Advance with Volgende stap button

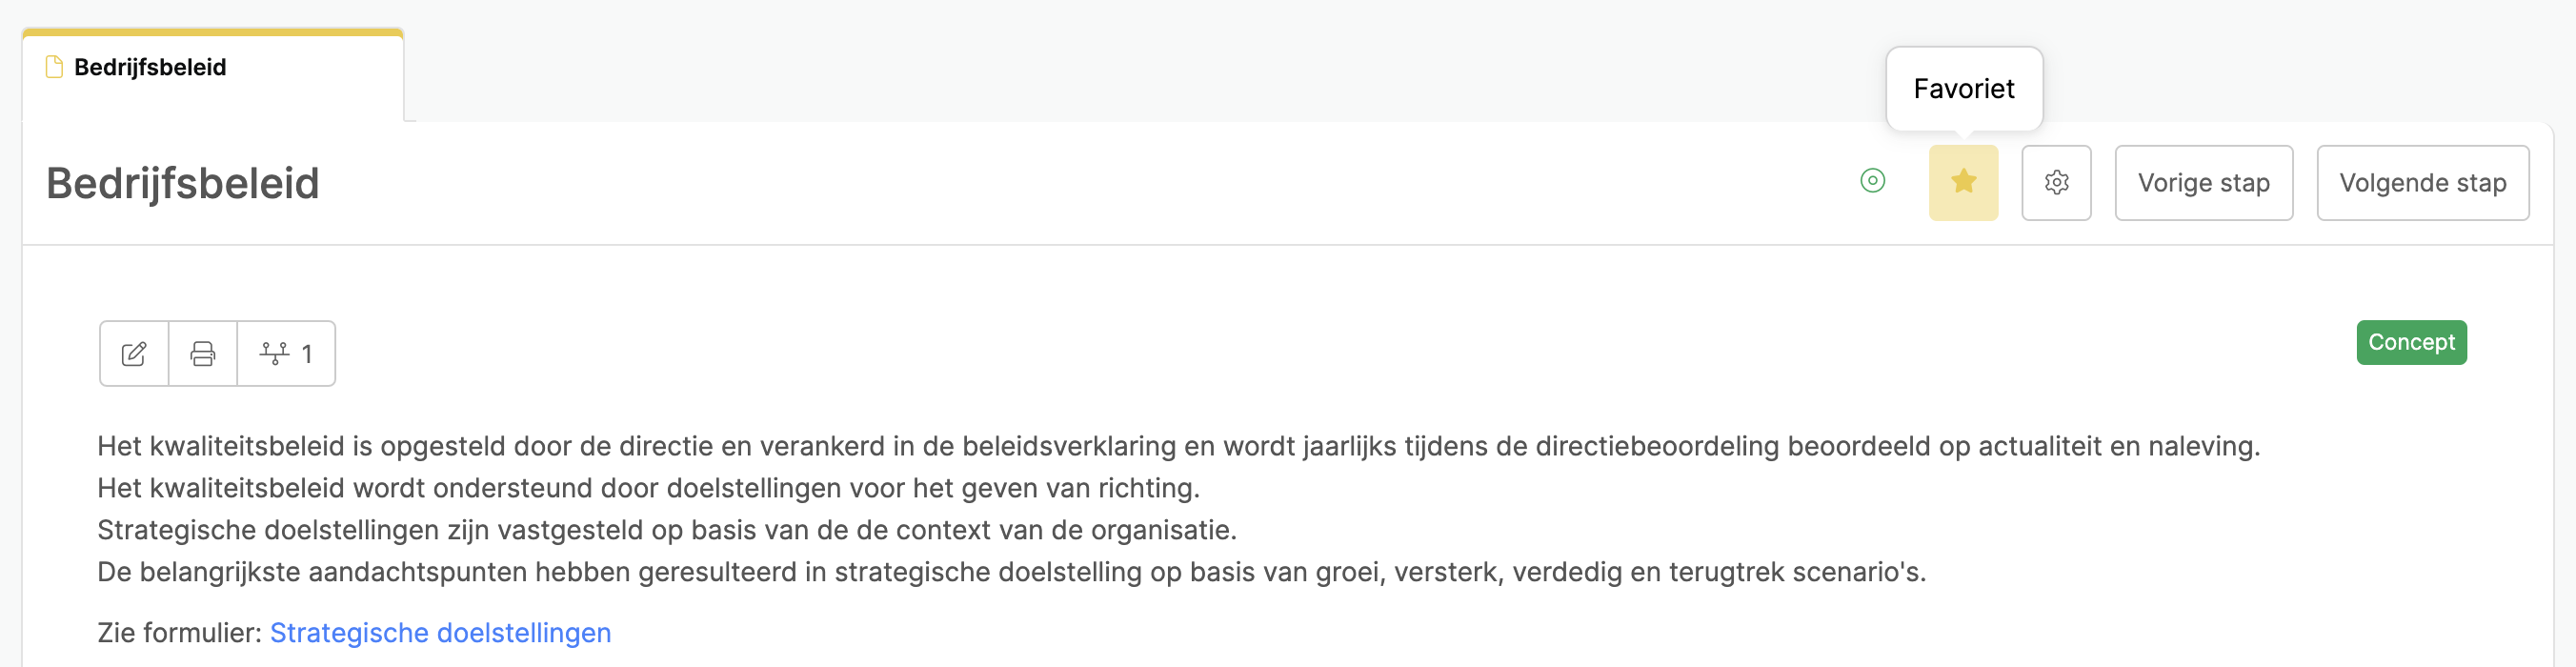pyautogui.click(x=2422, y=183)
